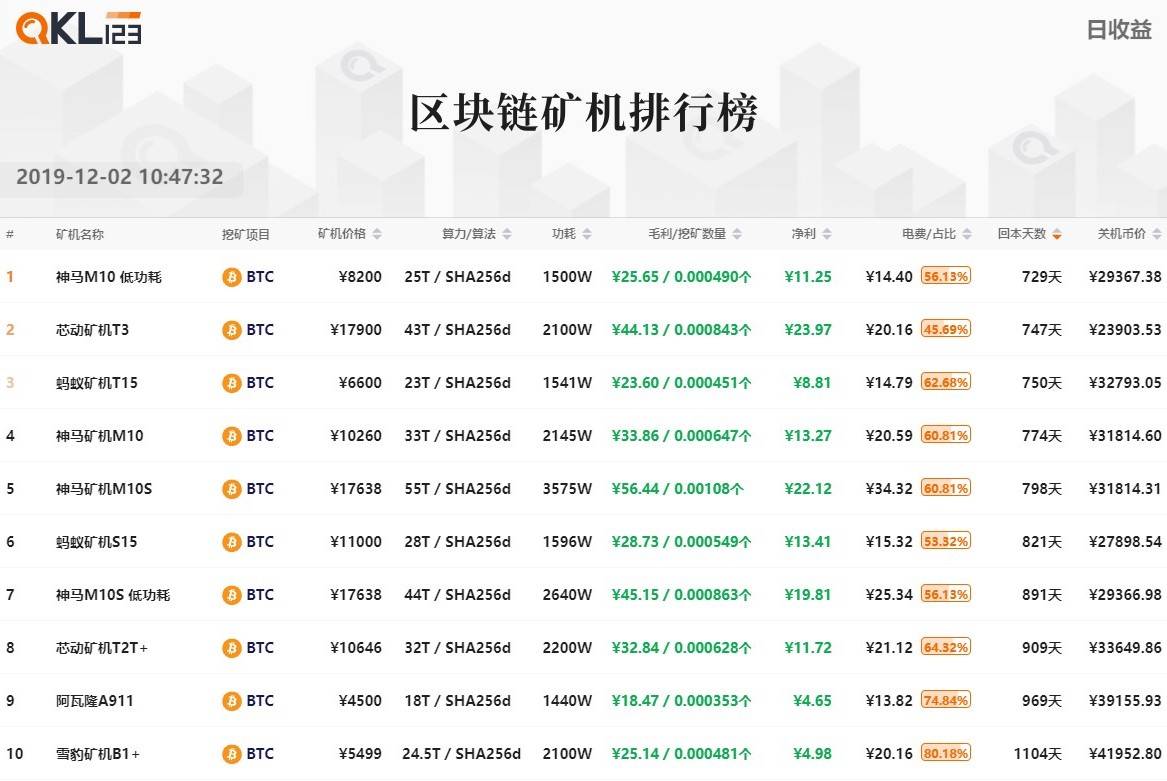The width and height of the screenshot is (1167, 781).
Task: Sort by 毛利/挖矿数量 using its sort arrows
Action: 737,234
